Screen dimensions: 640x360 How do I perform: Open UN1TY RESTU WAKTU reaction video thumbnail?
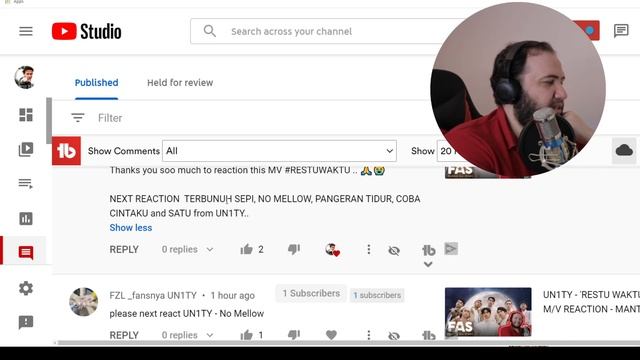coord(488,312)
